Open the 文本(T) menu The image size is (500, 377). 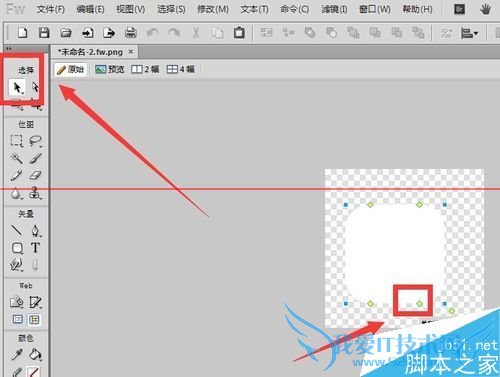[254, 9]
